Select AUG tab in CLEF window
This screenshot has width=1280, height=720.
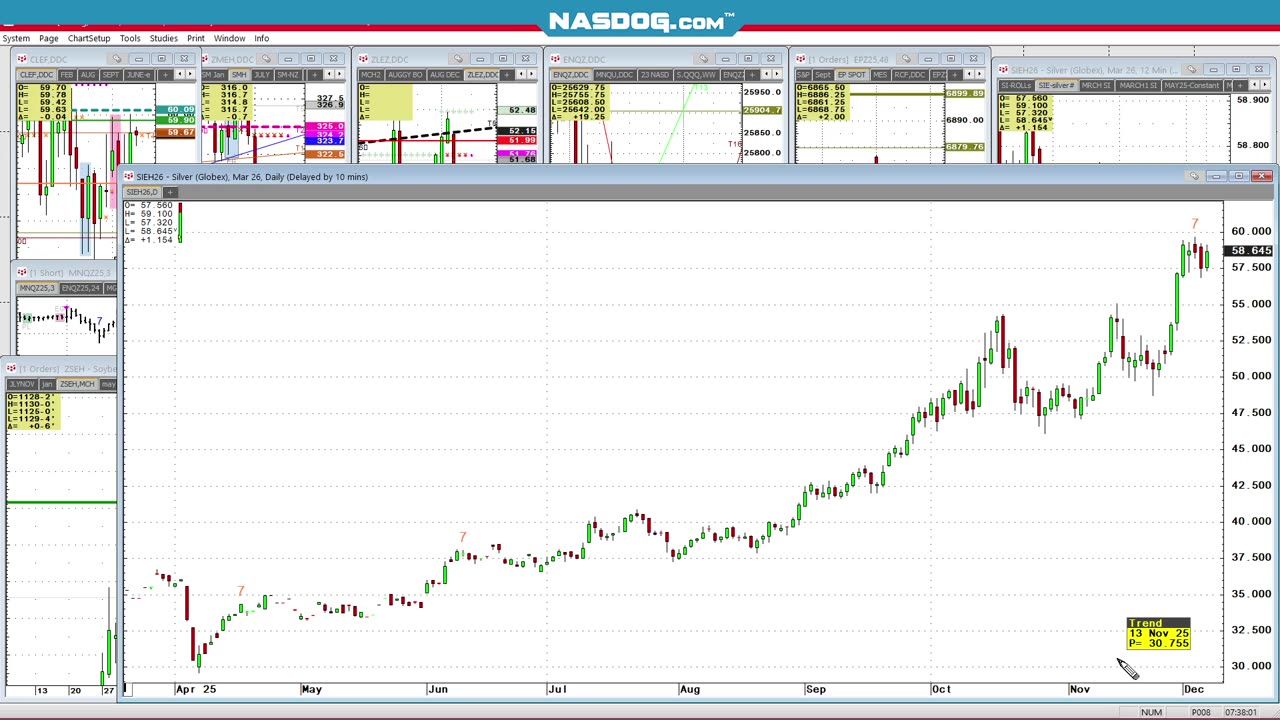click(x=88, y=75)
